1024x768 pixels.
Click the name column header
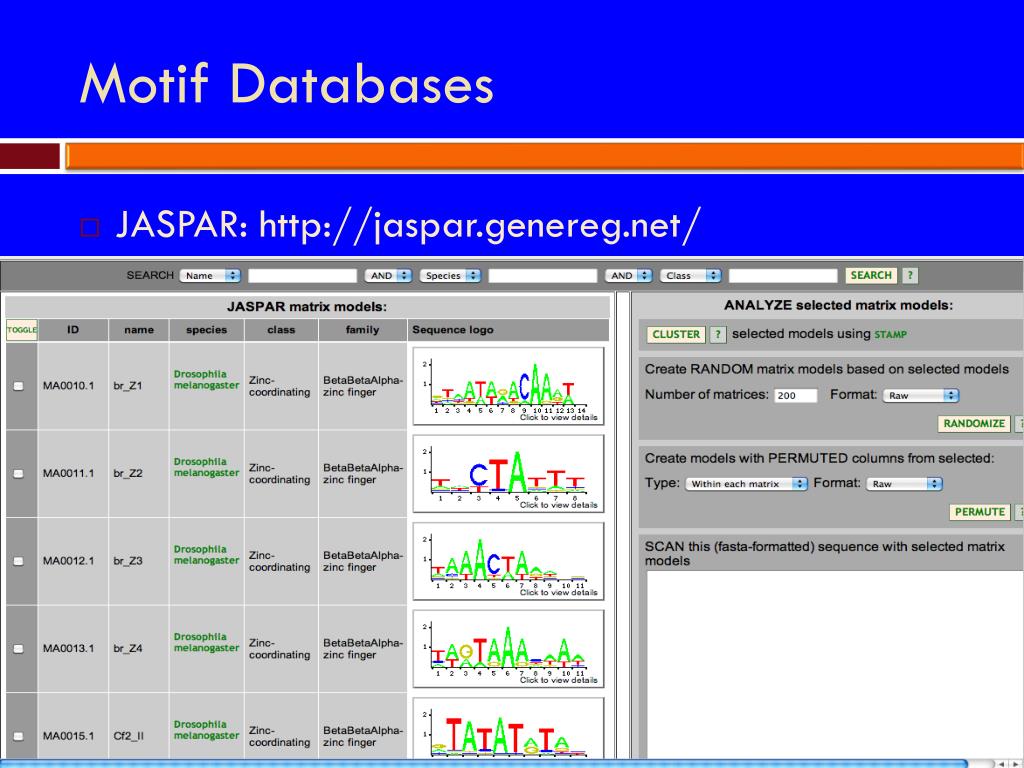[x=139, y=330]
